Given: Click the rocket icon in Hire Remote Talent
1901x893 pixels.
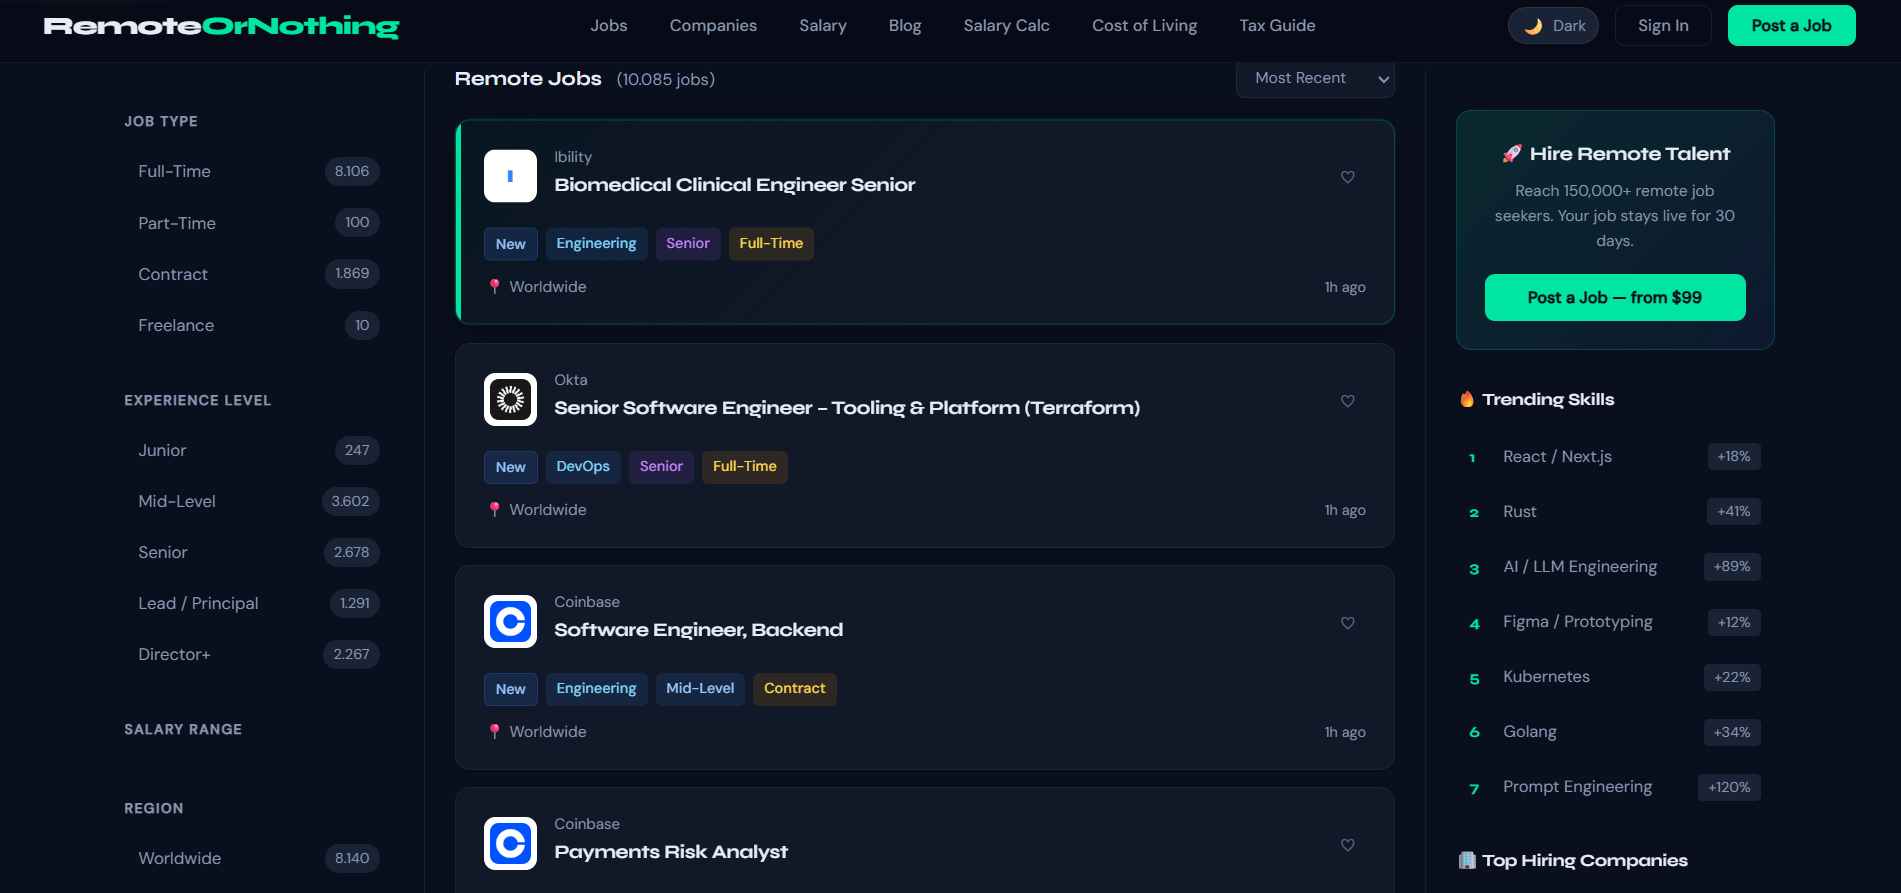Looking at the screenshot, I should coord(1511,154).
